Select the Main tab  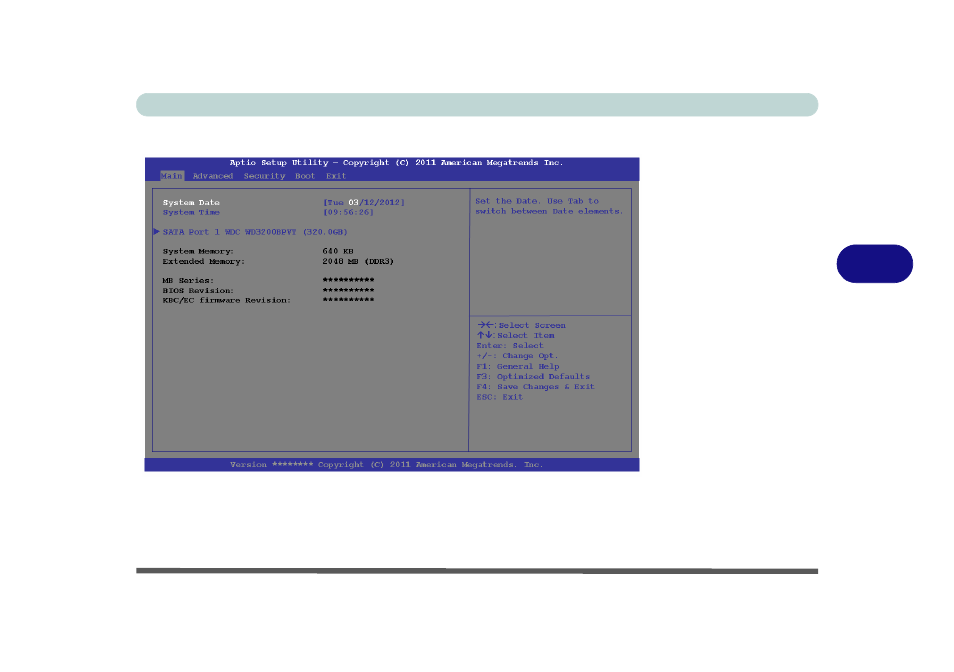coord(172,176)
